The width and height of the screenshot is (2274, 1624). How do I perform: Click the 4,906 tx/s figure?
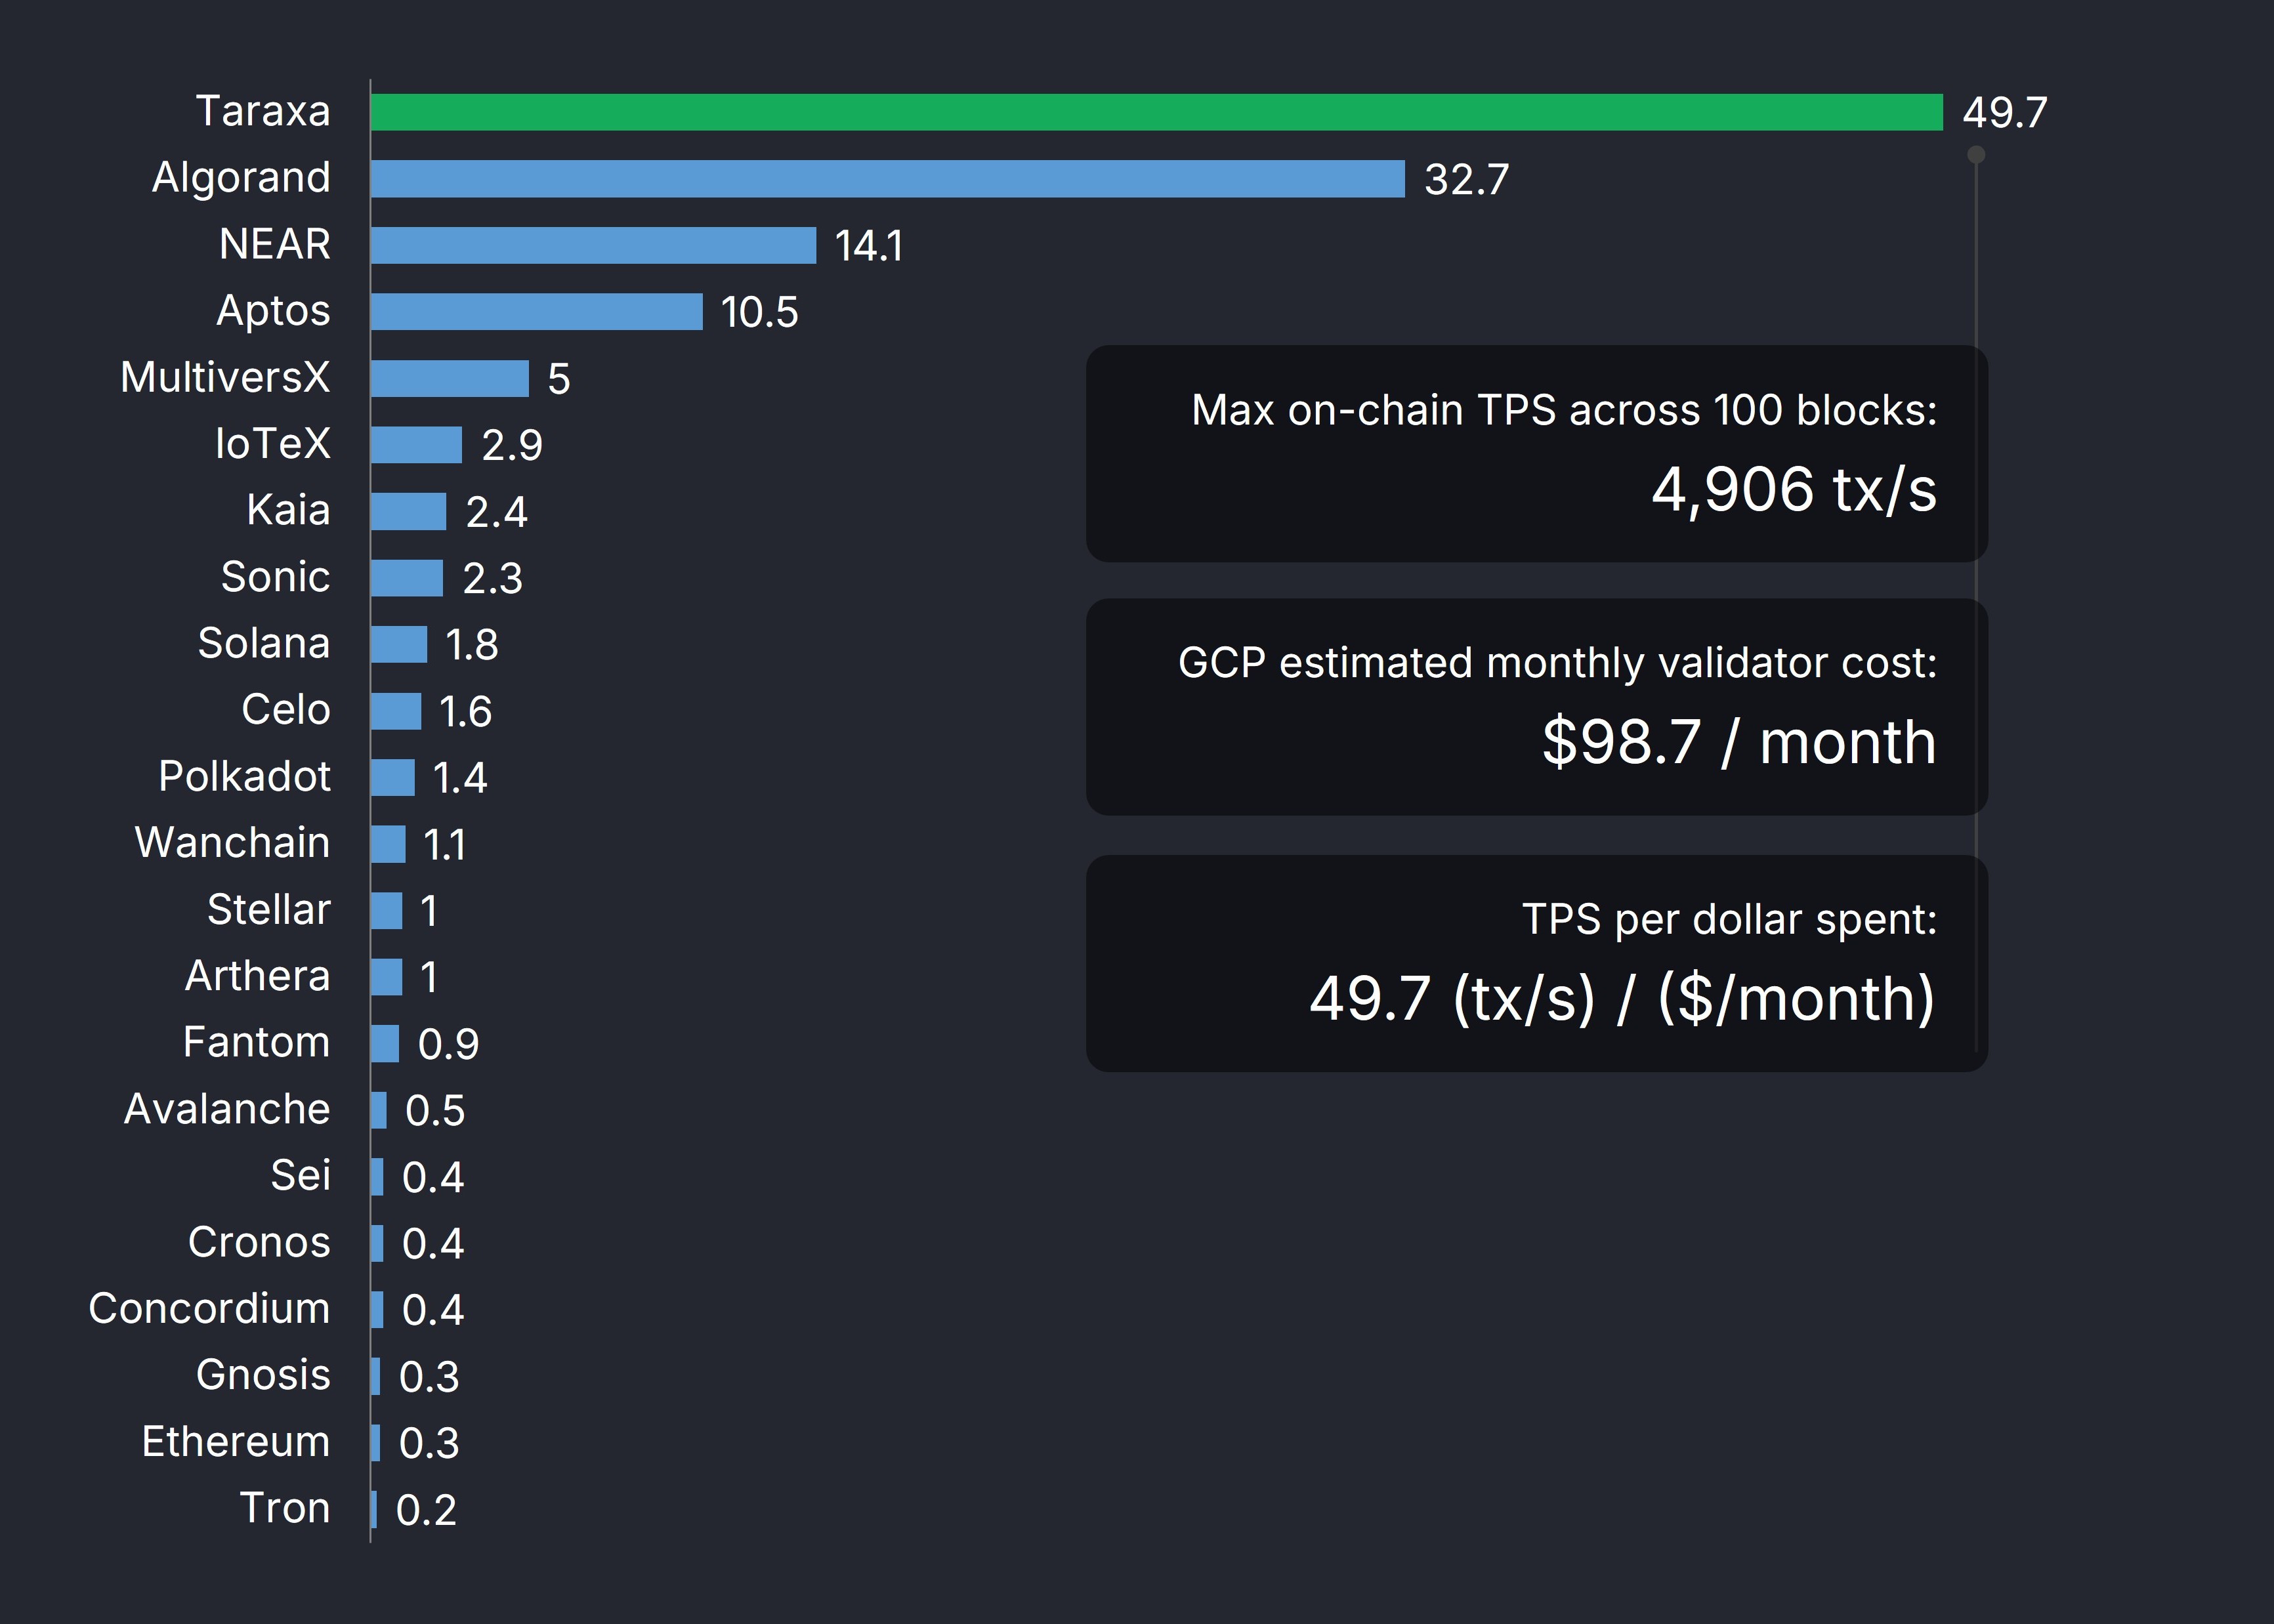(1793, 490)
